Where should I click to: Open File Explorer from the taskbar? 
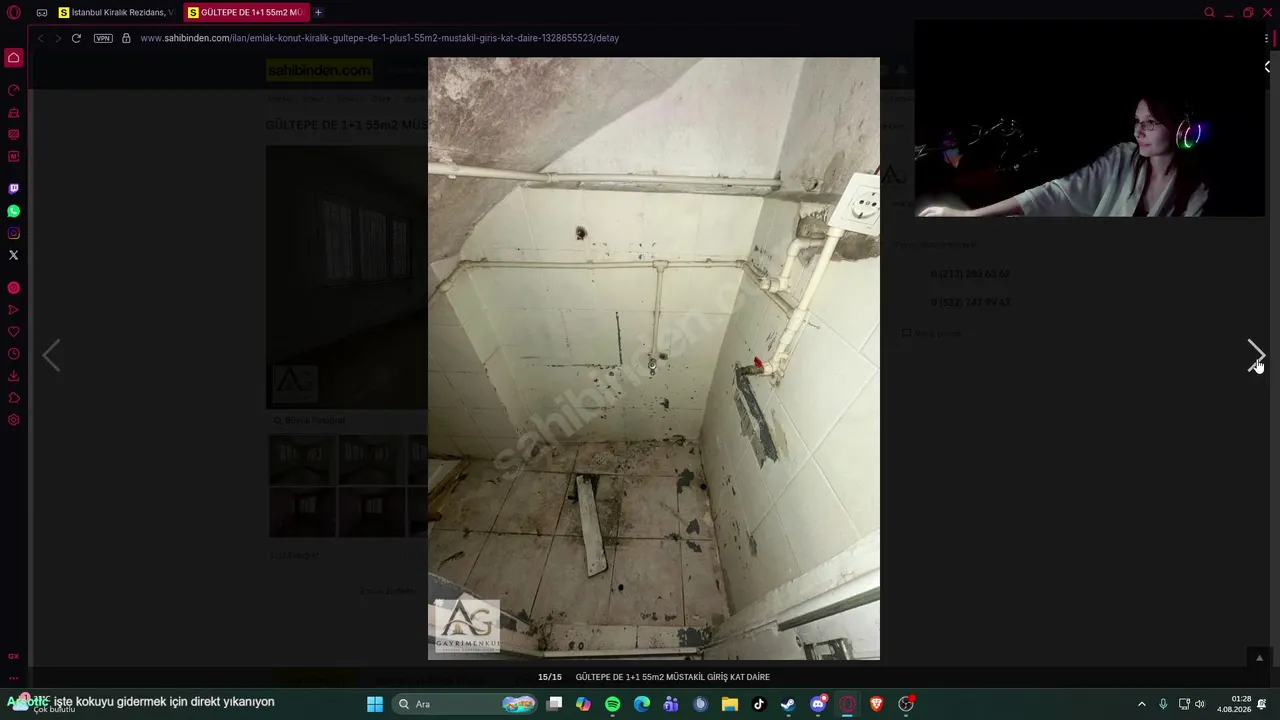[730, 704]
